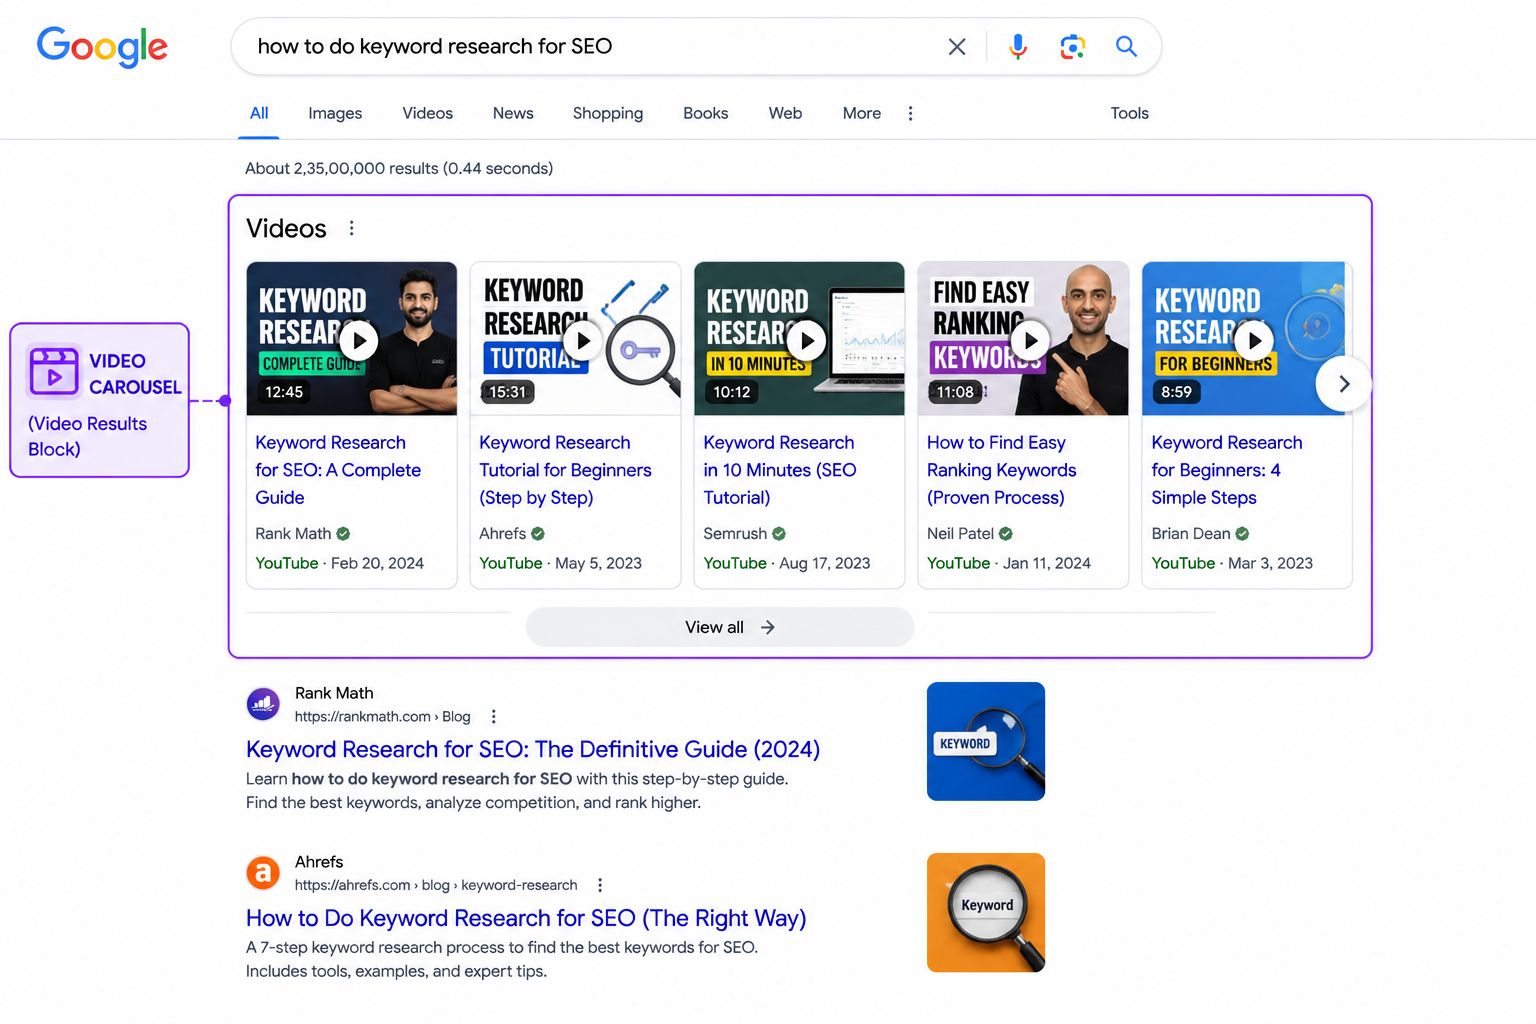The height and width of the screenshot is (1024, 1536).
Task: Open the three-dot menu beside More
Action: click(x=910, y=113)
